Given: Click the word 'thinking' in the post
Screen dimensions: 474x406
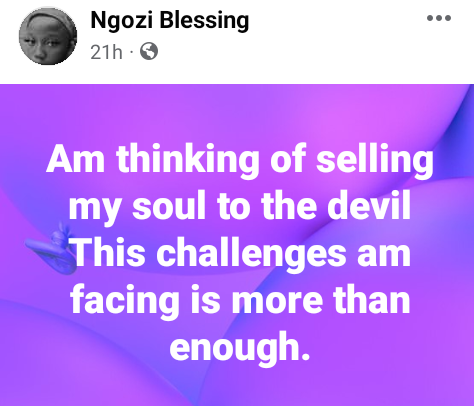Looking at the screenshot, I should 188,160.
